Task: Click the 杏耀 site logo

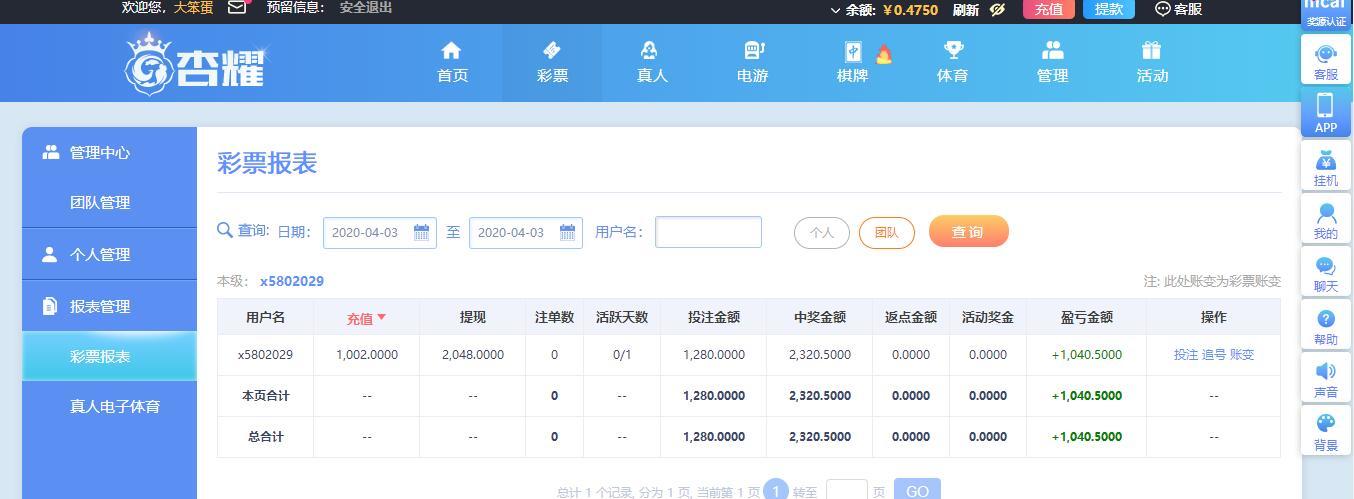Action: [x=195, y=65]
